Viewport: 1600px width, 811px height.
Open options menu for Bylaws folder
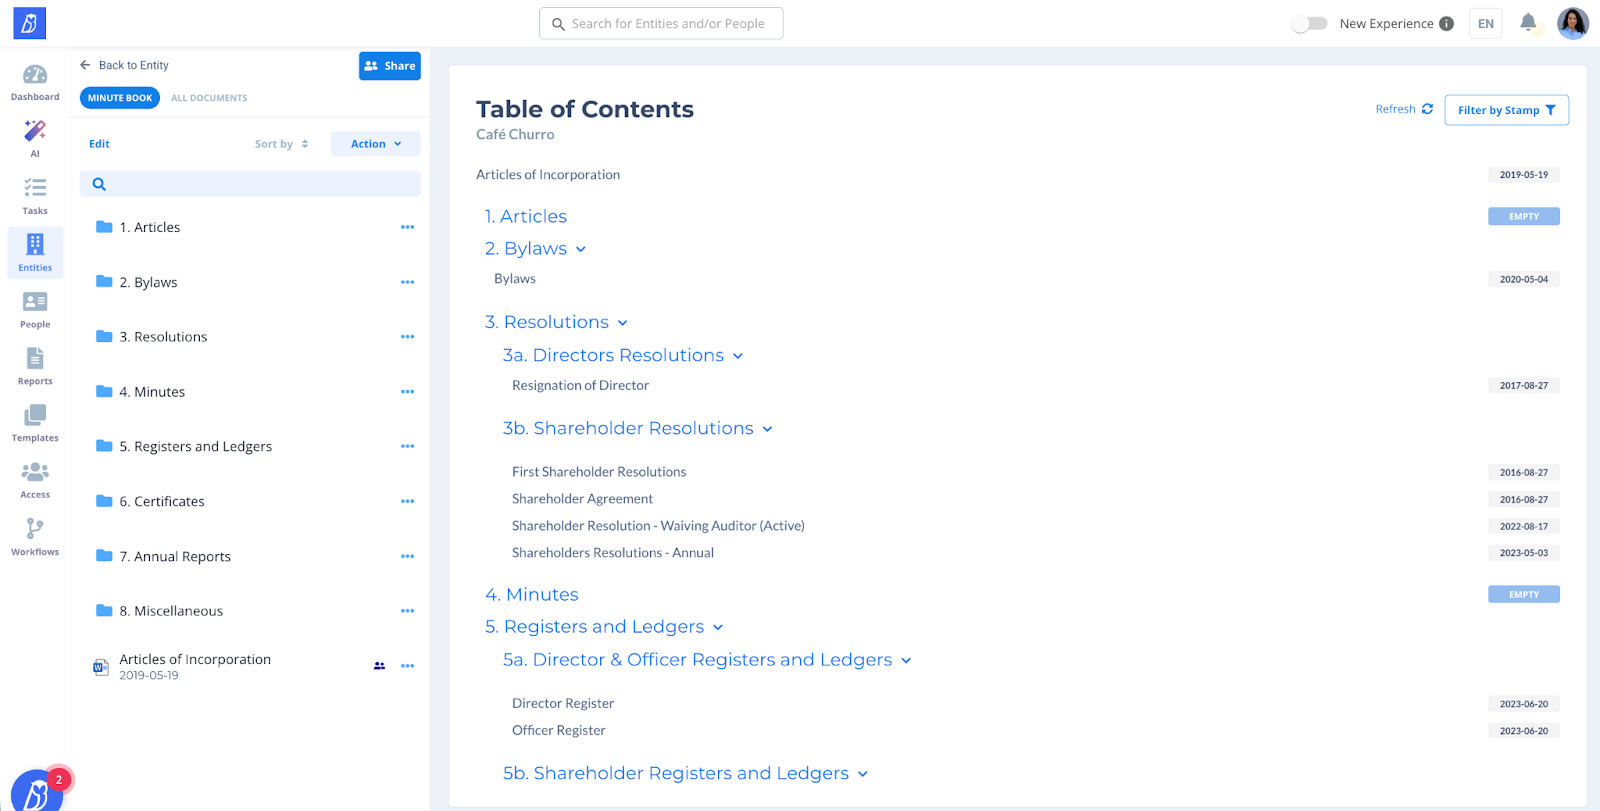pyautogui.click(x=407, y=282)
